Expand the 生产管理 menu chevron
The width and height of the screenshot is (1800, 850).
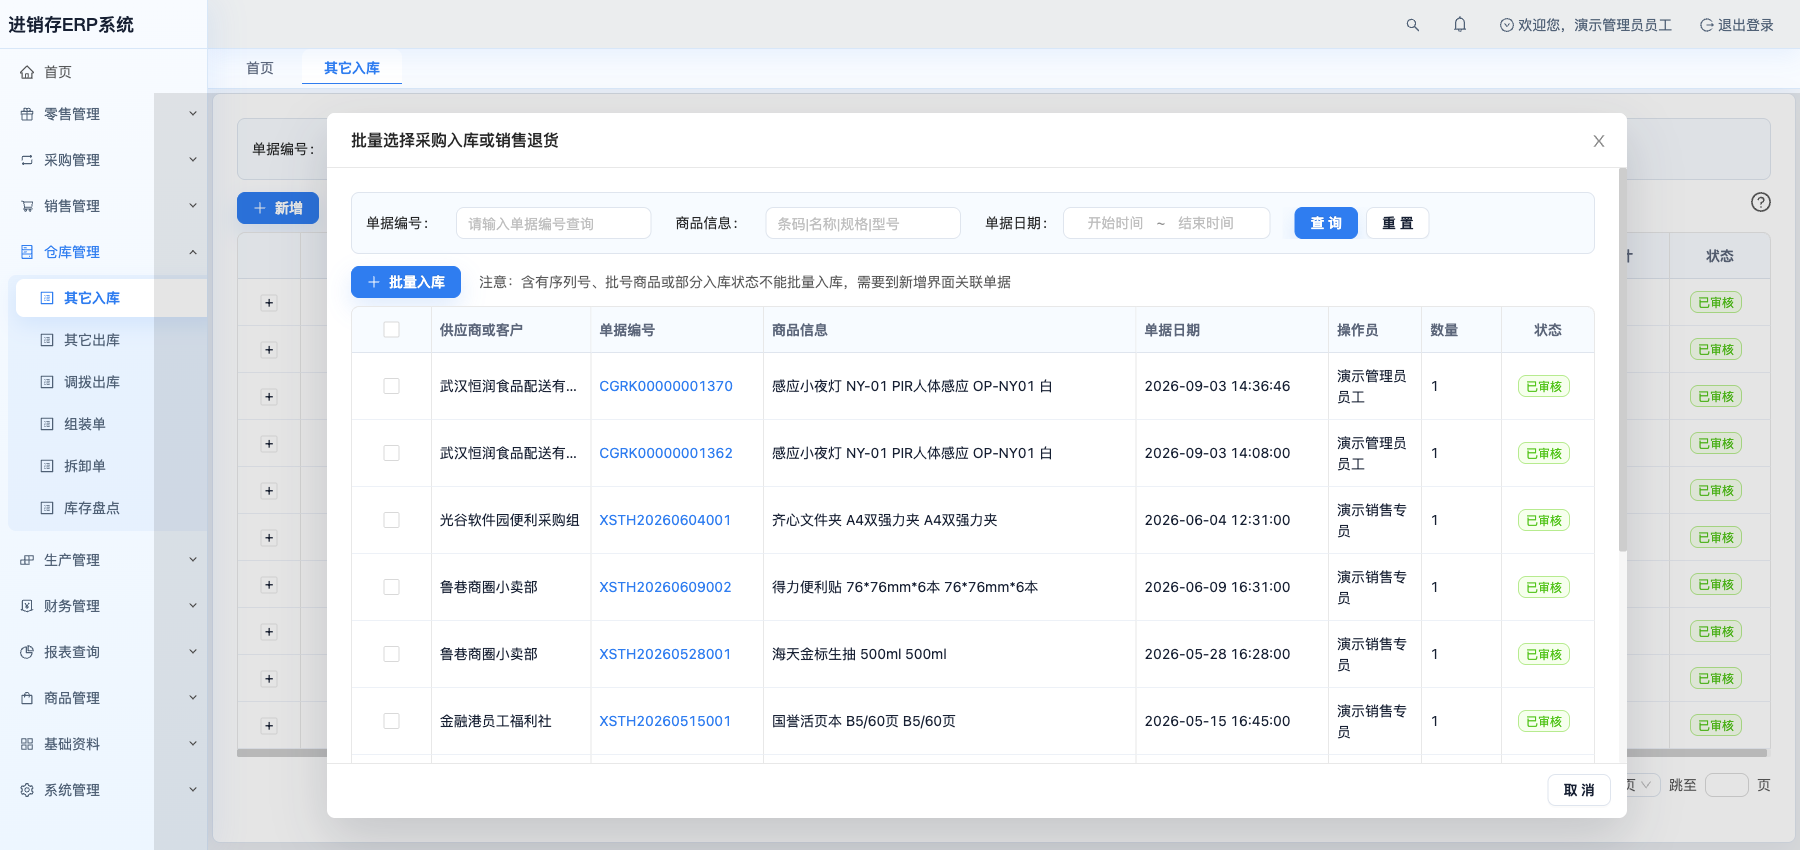pyautogui.click(x=193, y=560)
